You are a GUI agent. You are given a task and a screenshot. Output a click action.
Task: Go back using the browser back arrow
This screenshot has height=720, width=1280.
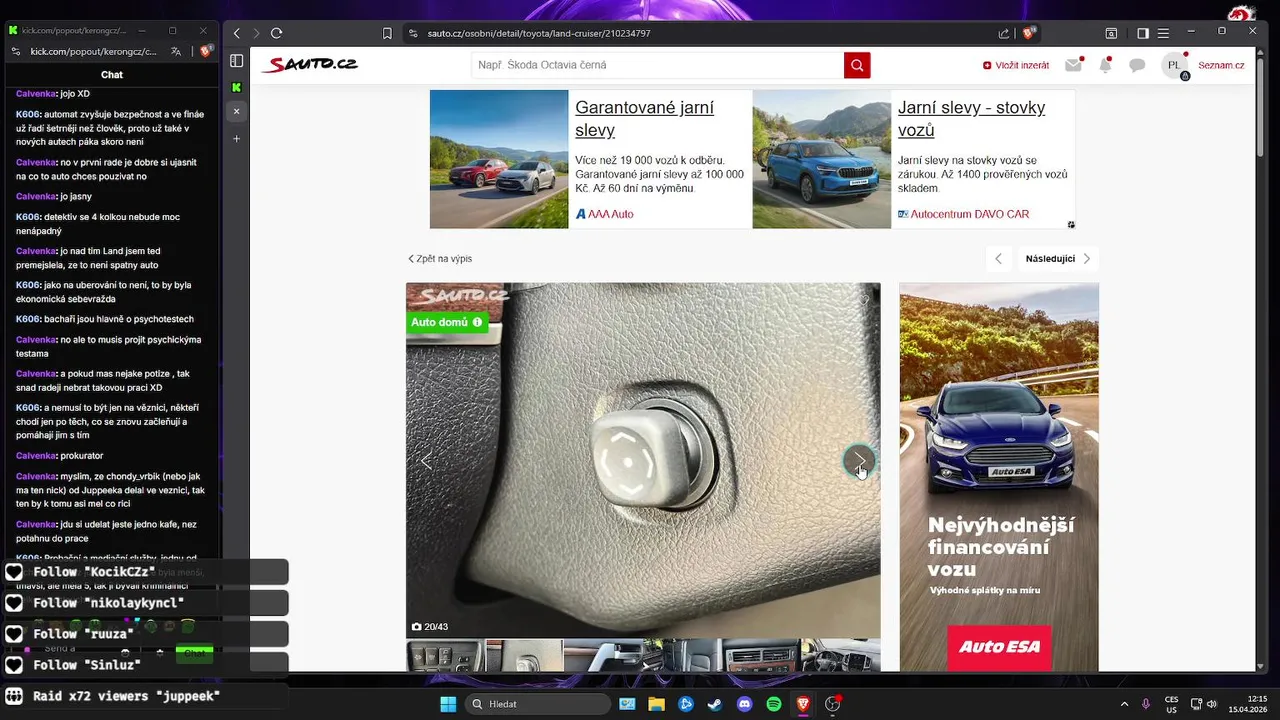(x=237, y=33)
